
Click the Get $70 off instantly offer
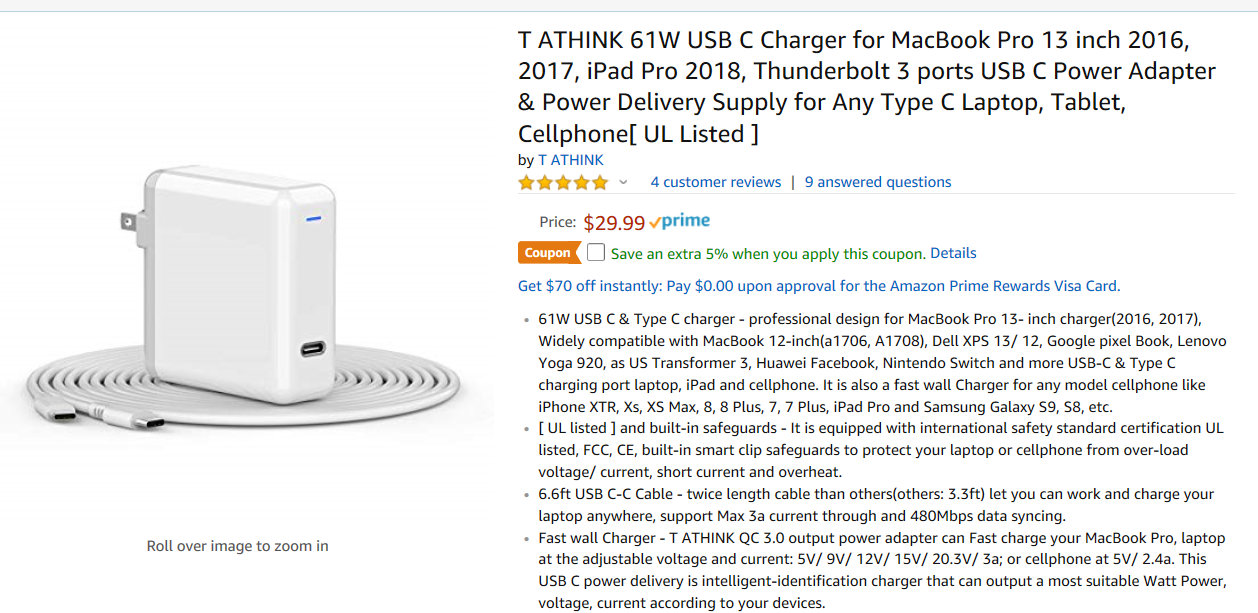tap(818, 286)
